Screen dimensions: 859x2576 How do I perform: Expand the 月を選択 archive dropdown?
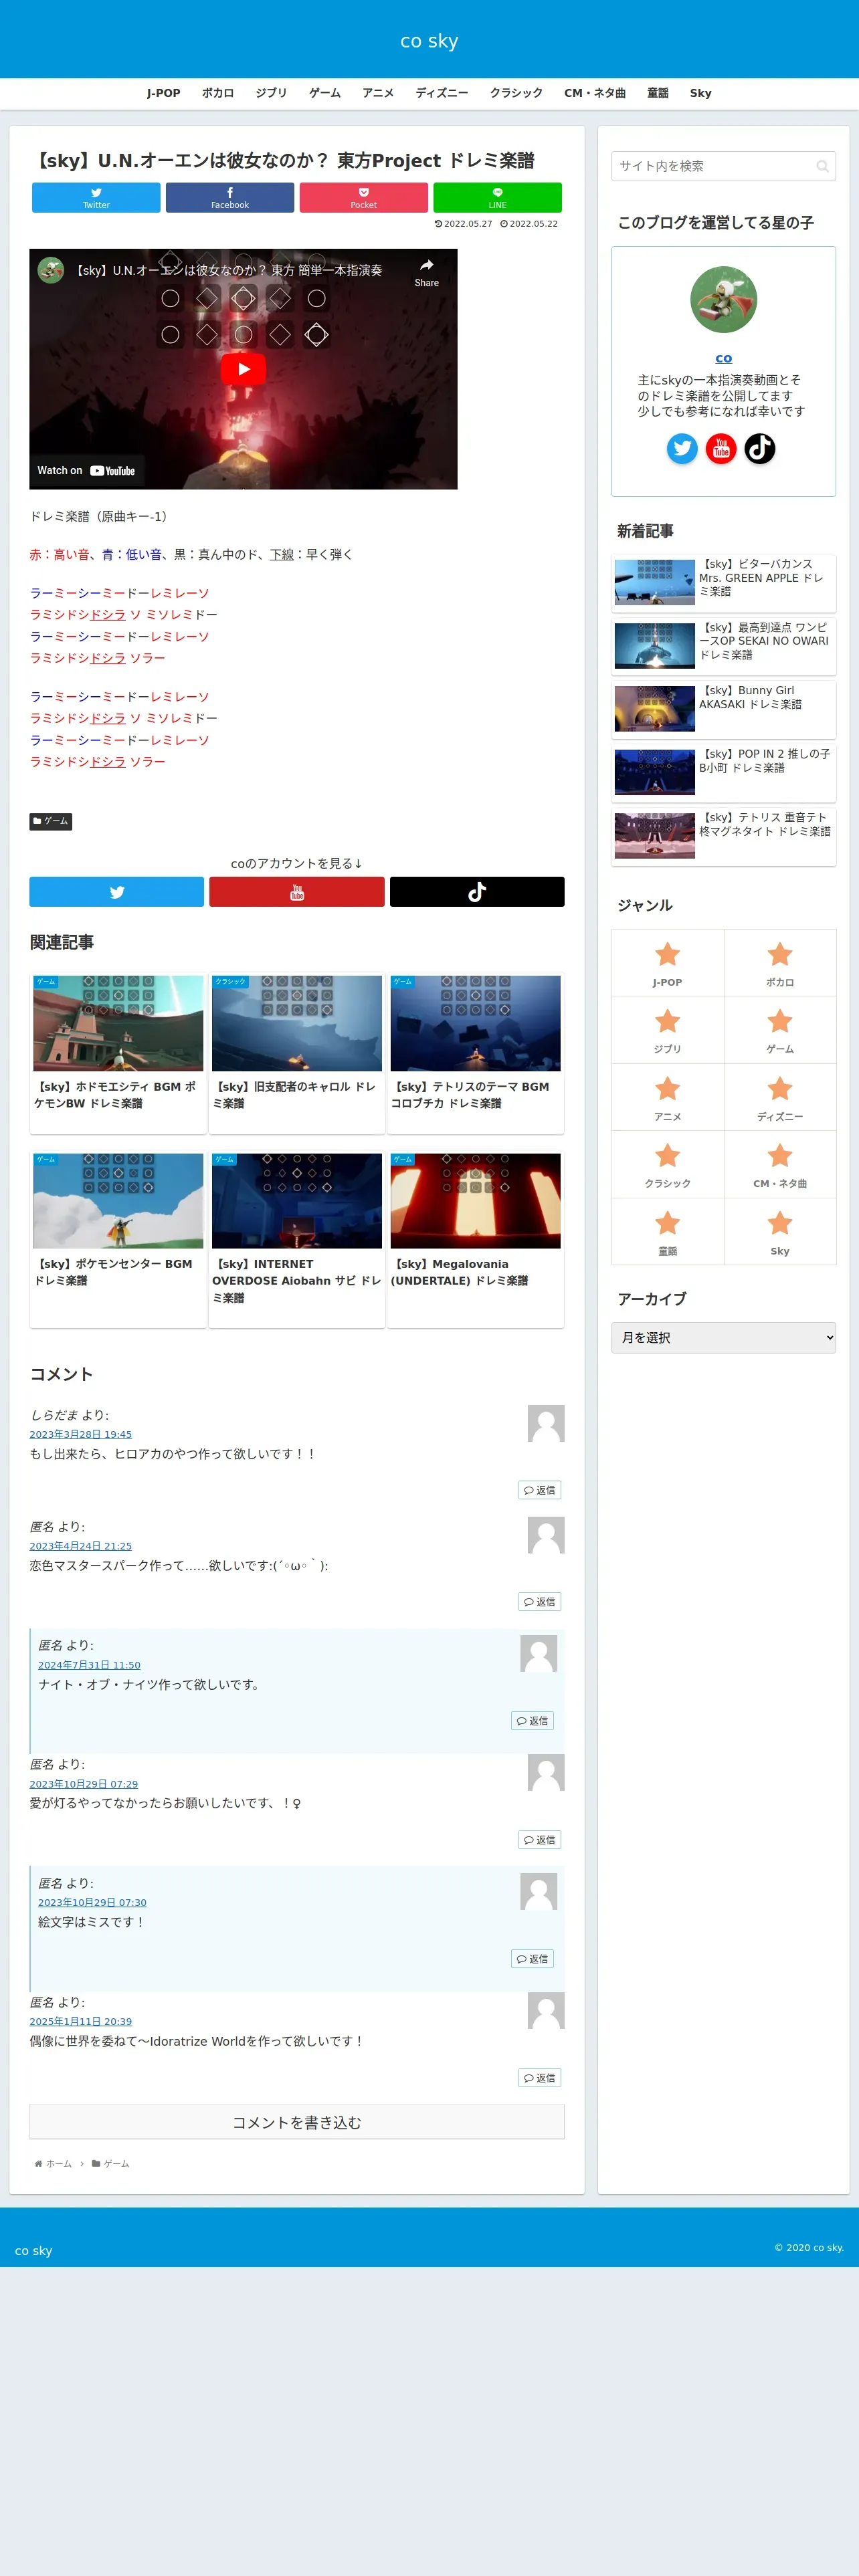(723, 1337)
